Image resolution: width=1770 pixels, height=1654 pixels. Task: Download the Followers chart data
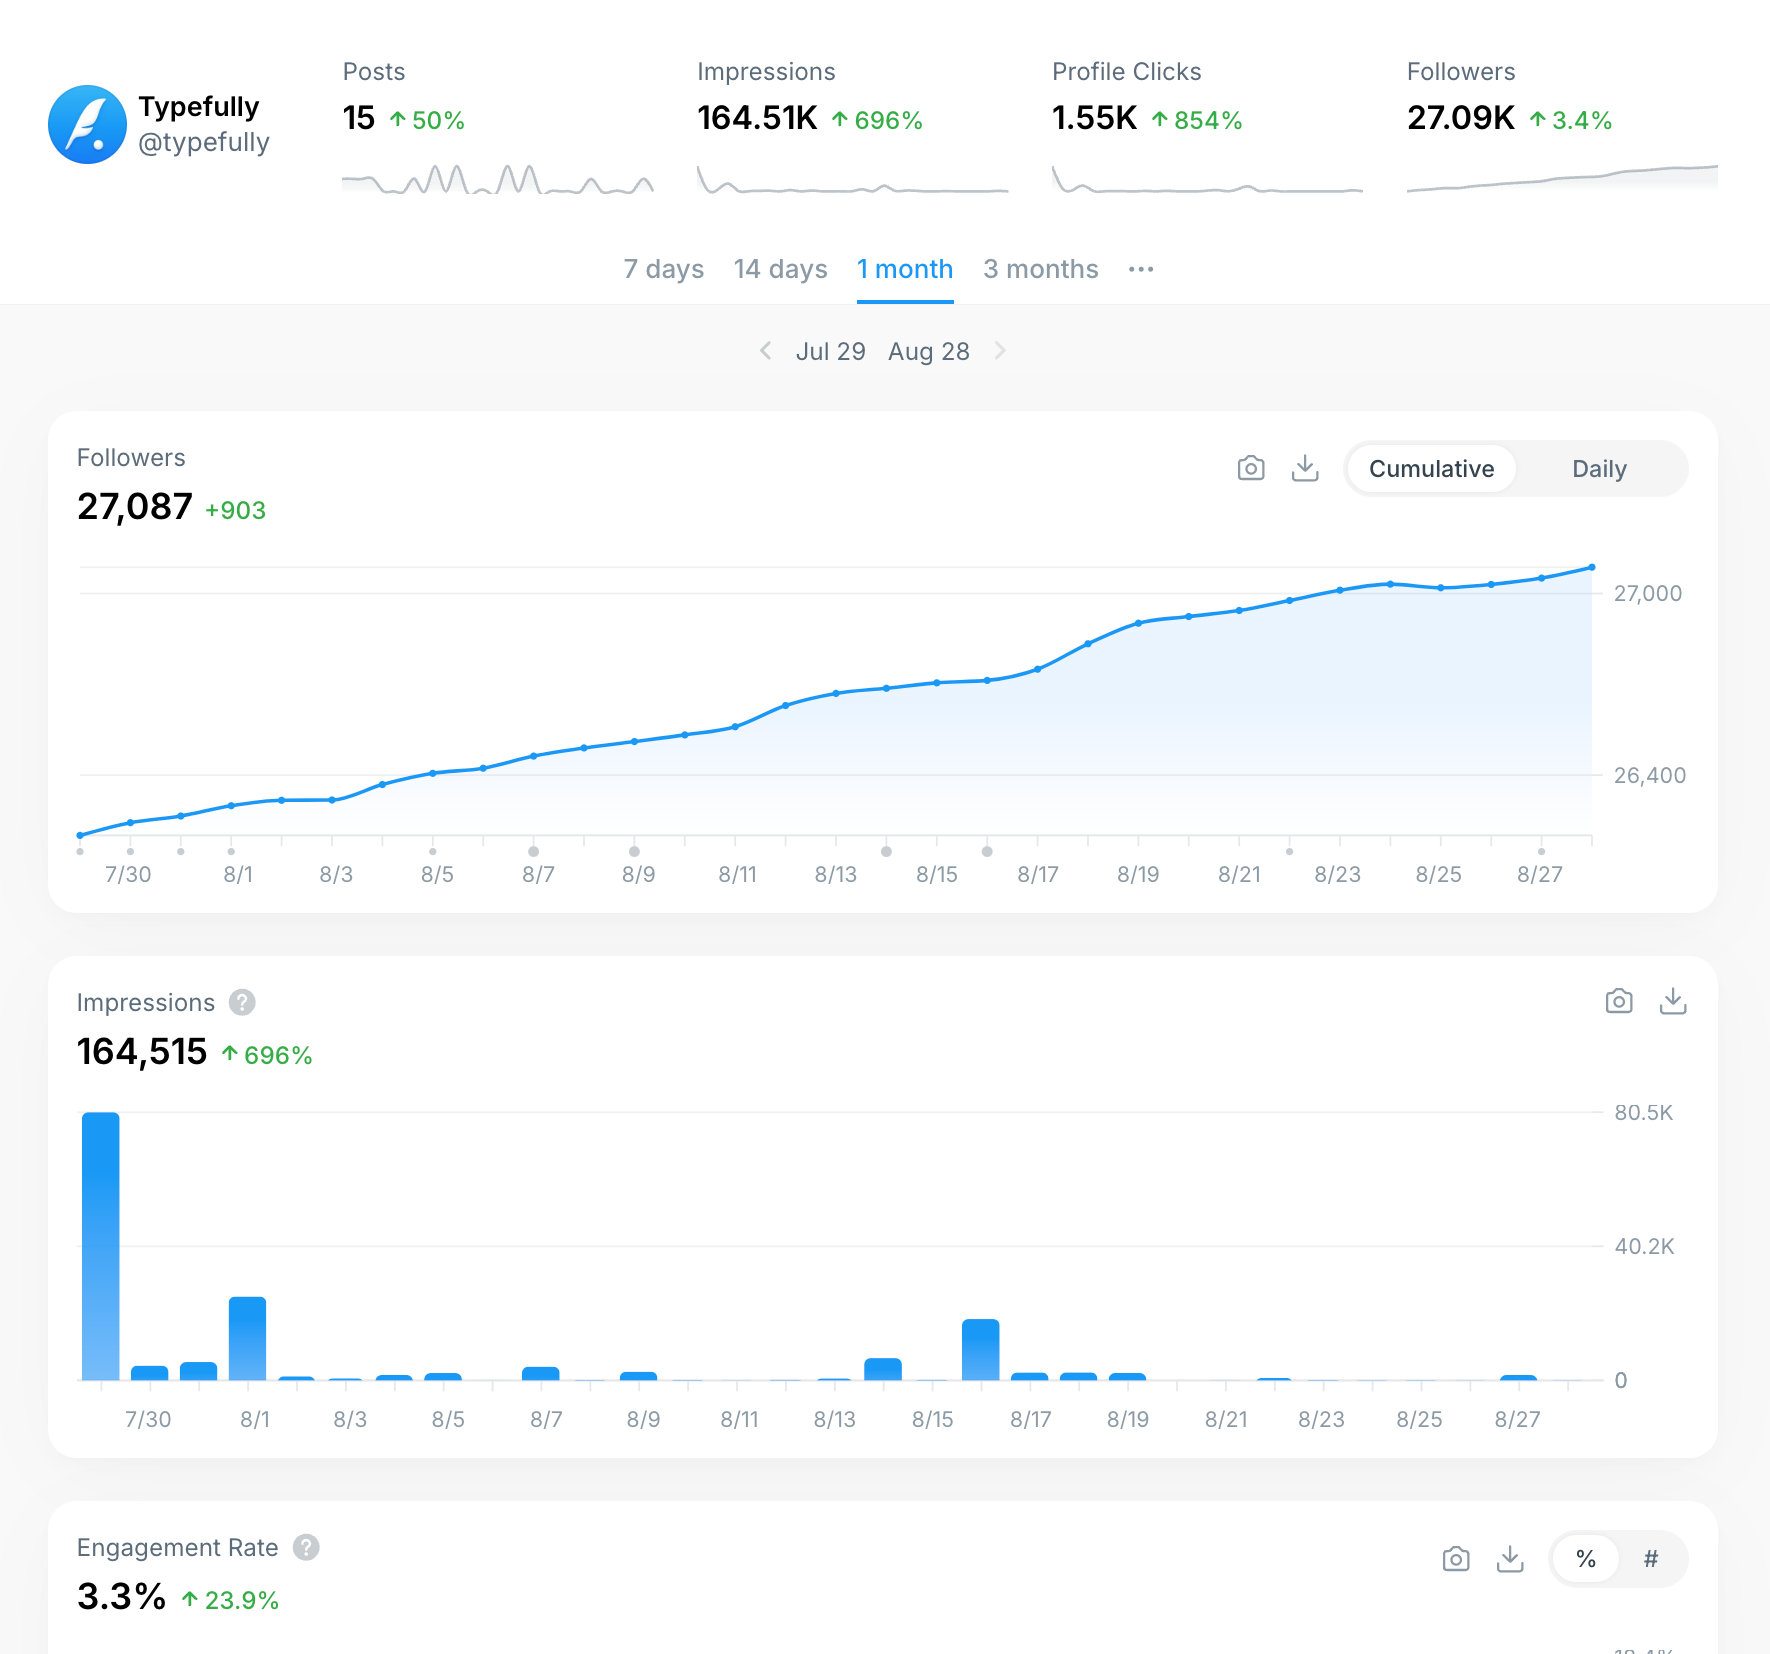tap(1305, 467)
